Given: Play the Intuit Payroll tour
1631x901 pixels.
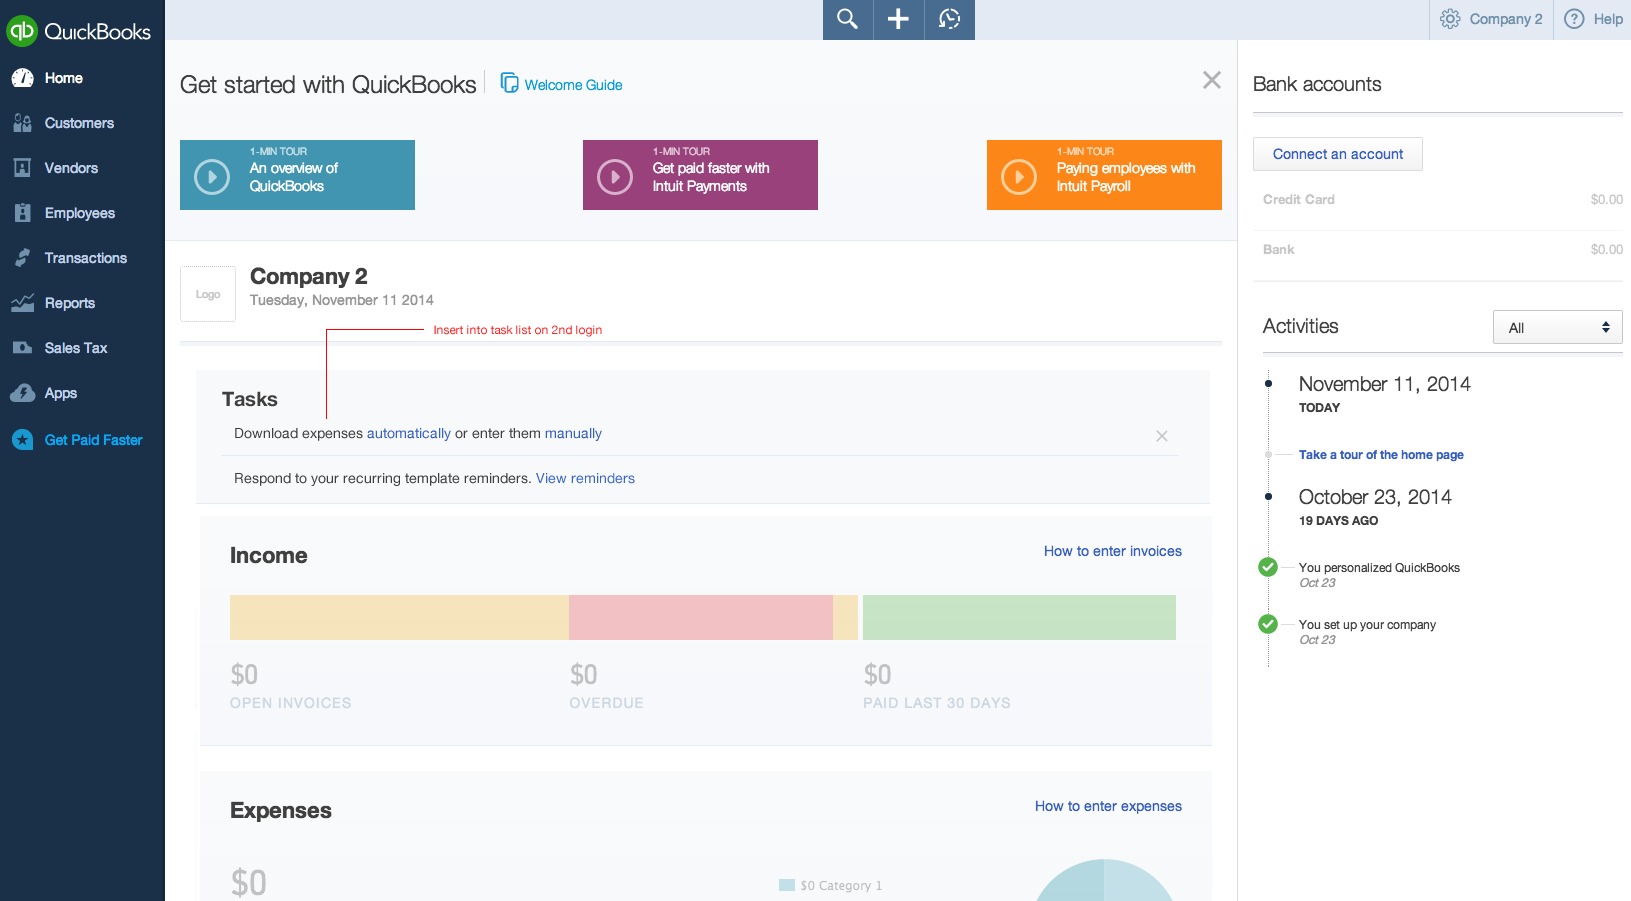Looking at the screenshot, I should 1019,177.
